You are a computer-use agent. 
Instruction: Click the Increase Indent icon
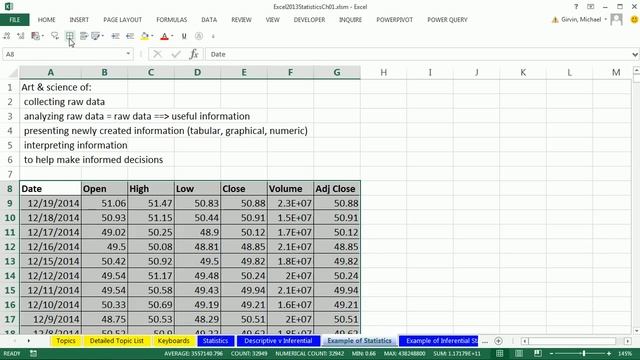point(116,36)
